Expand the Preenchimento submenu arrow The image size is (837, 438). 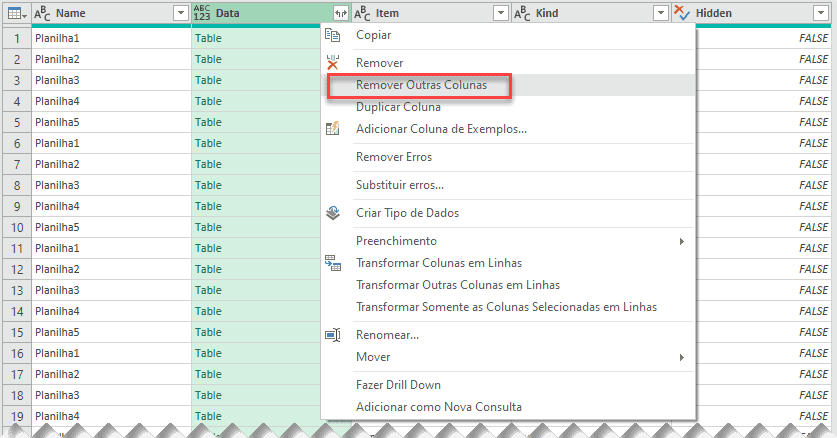(682, 242)
